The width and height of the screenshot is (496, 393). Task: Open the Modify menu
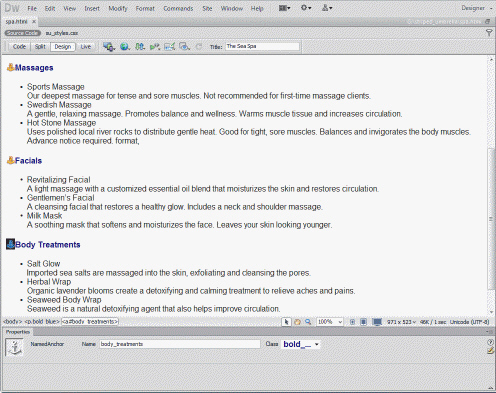click(x=118, y=8)
